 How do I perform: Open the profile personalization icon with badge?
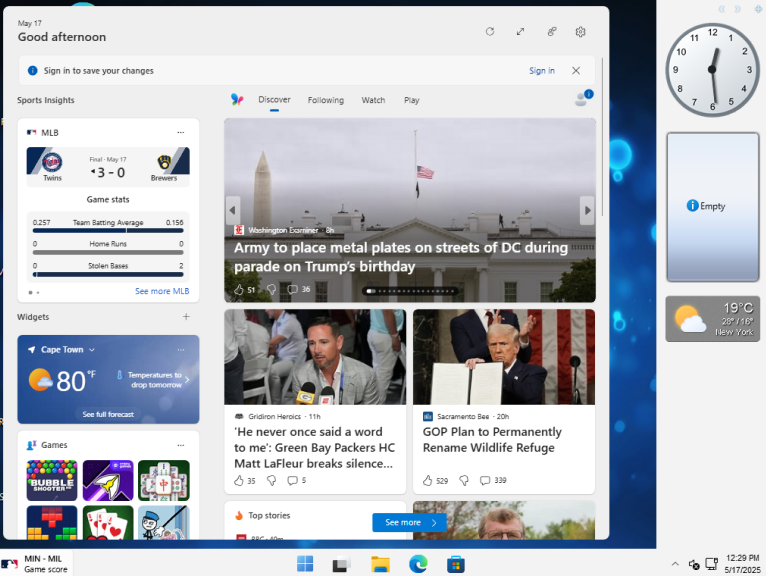[x=583, y=98]
